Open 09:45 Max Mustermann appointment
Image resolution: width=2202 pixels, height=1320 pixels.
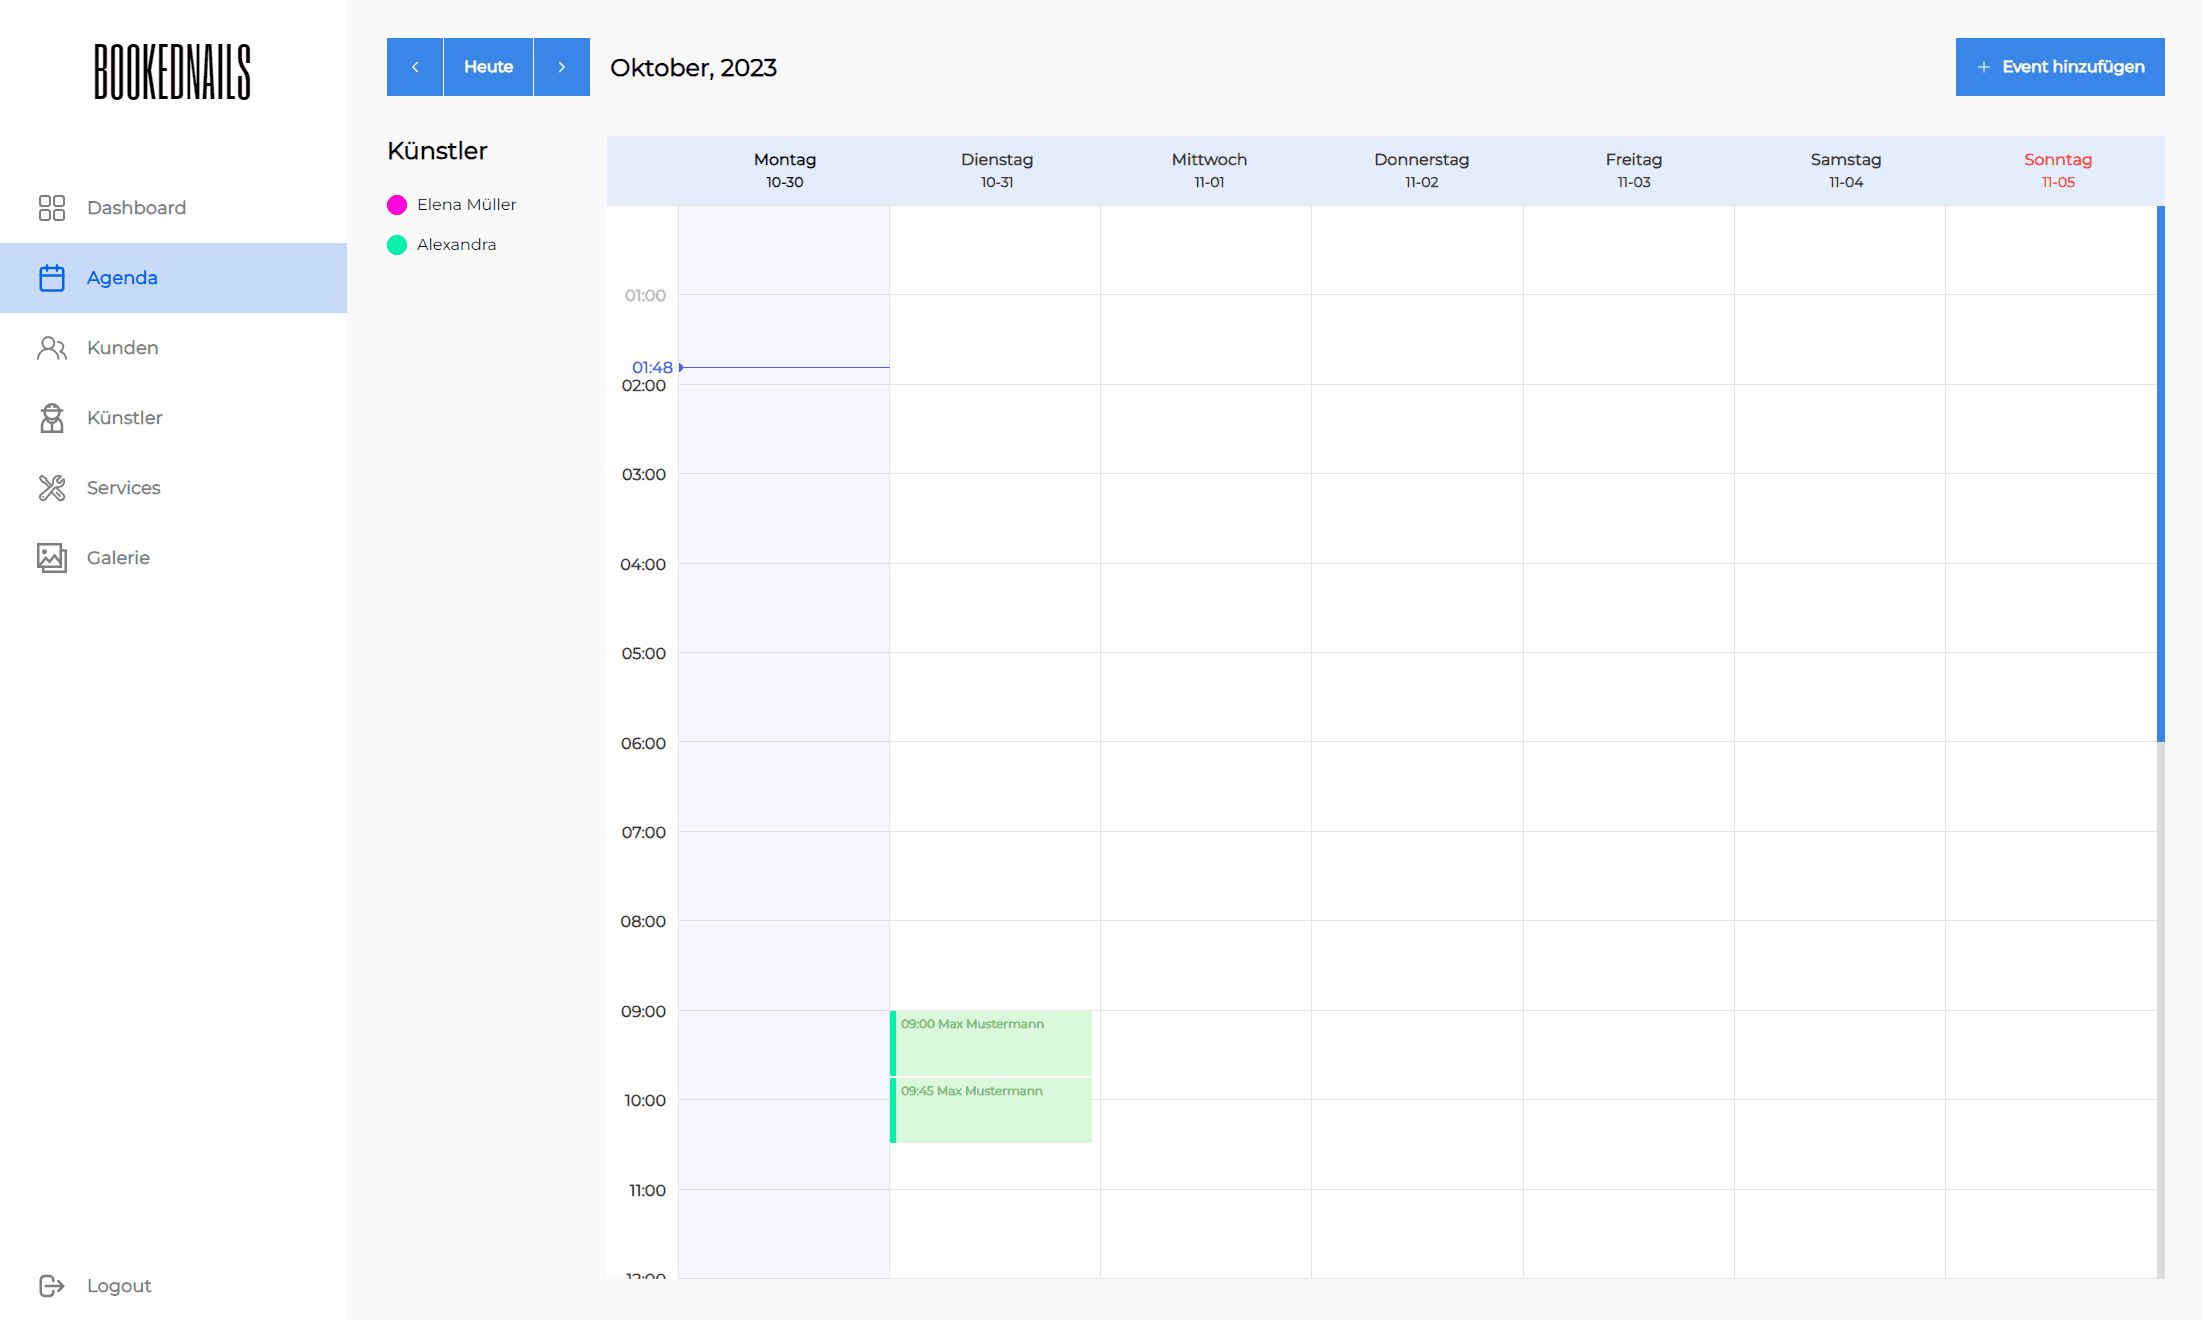coord(991,1110)
